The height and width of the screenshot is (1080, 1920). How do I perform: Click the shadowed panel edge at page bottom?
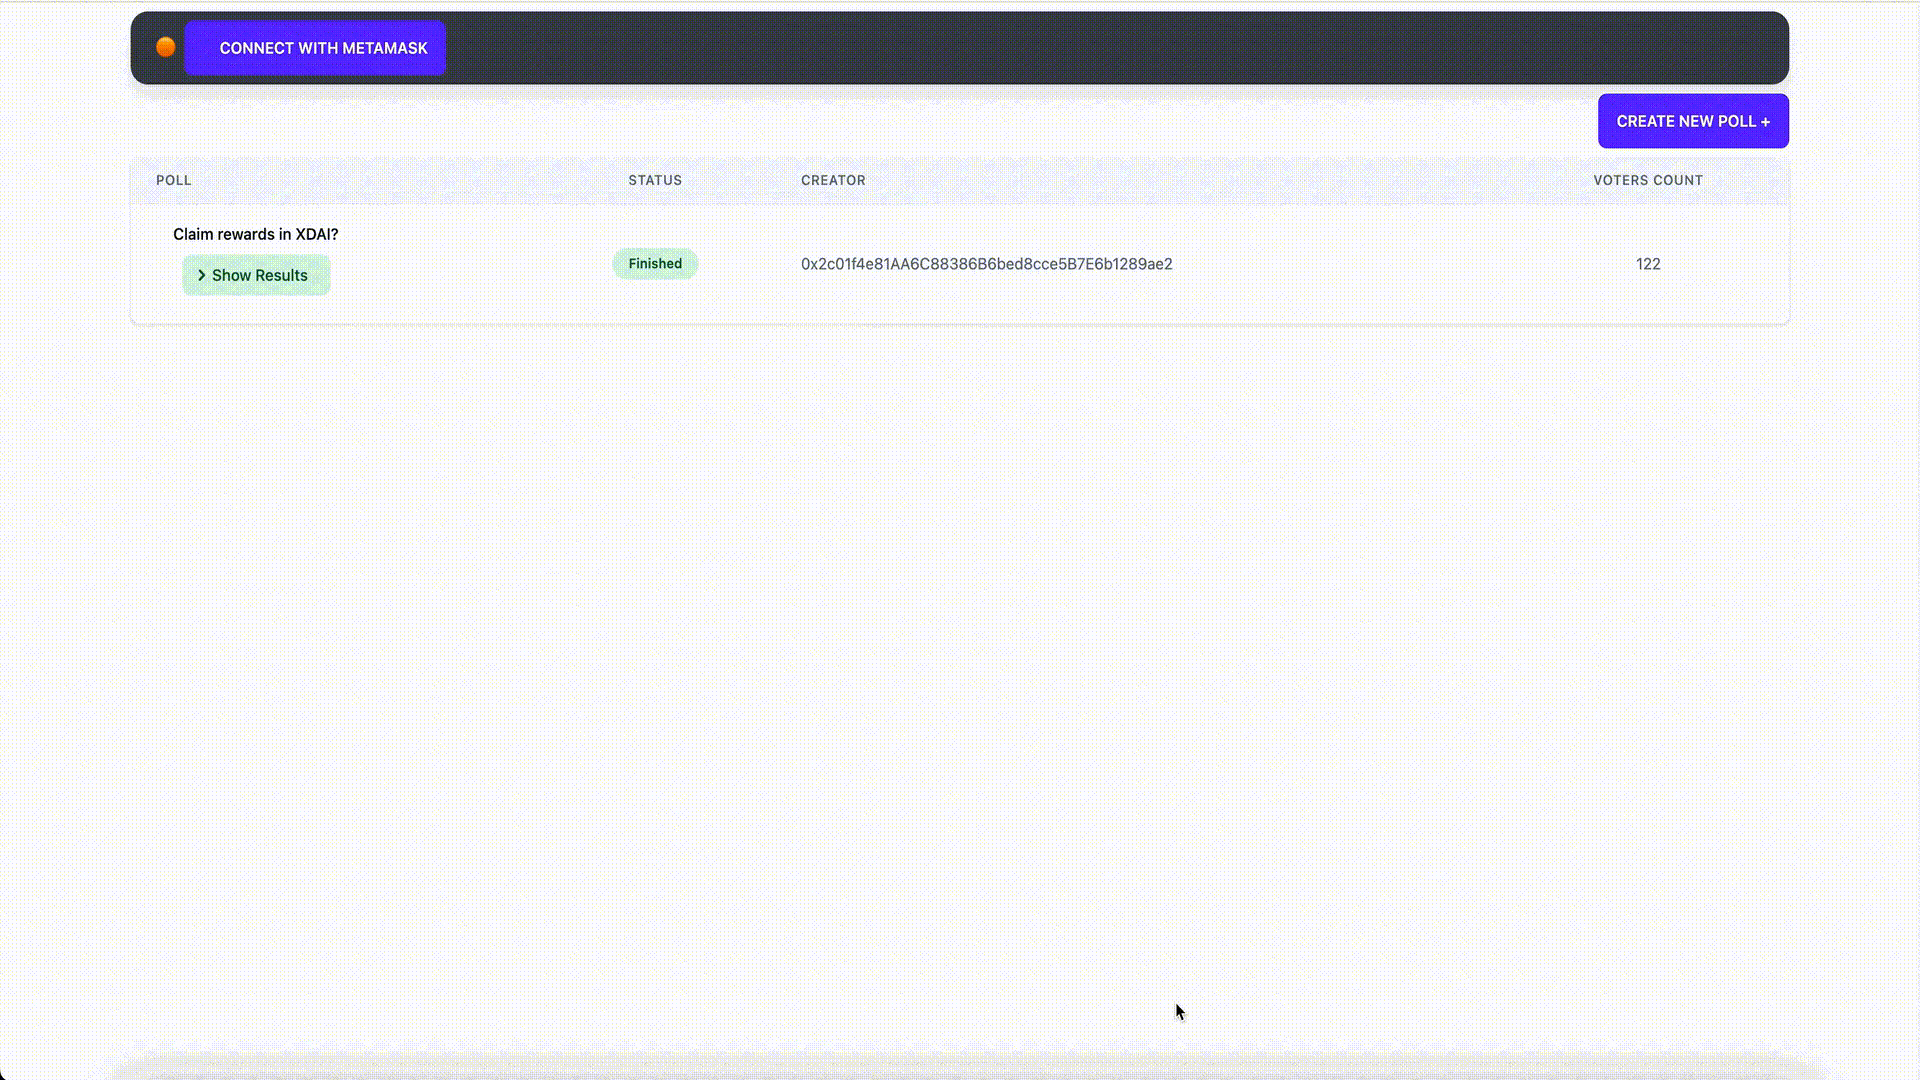(960, 1066)
